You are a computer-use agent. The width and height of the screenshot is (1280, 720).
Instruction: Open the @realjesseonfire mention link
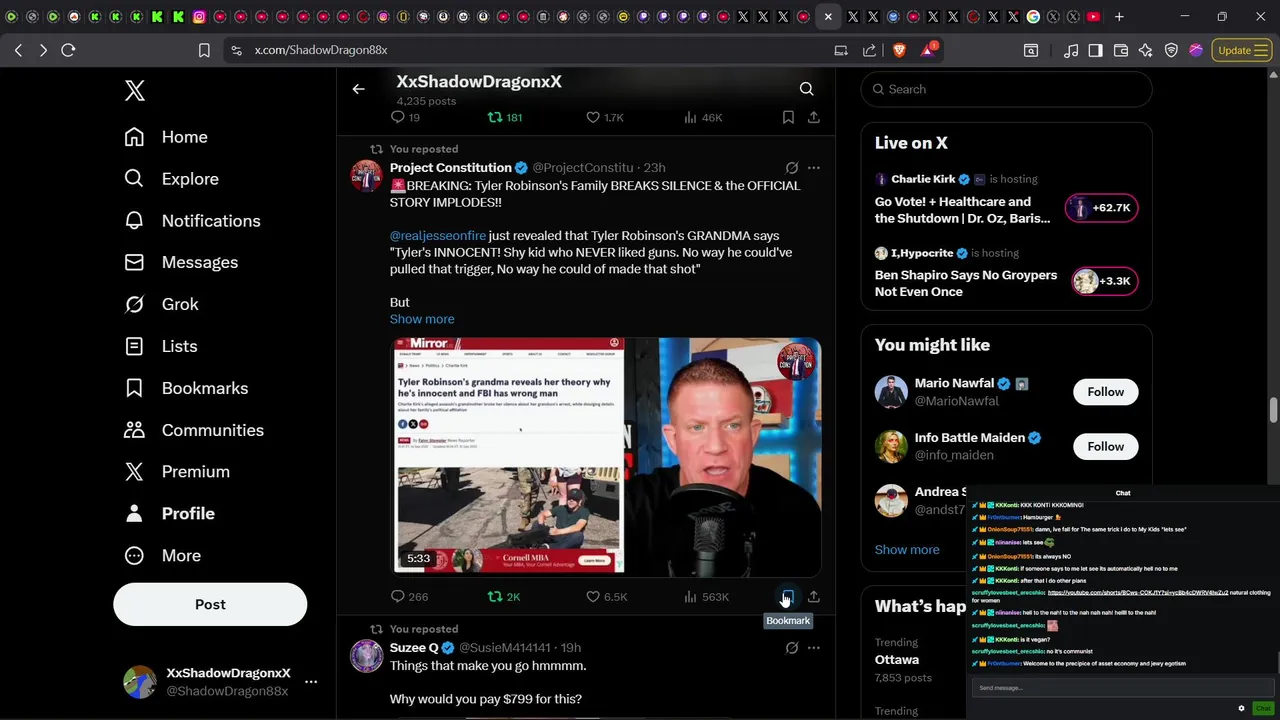[437, 235]
